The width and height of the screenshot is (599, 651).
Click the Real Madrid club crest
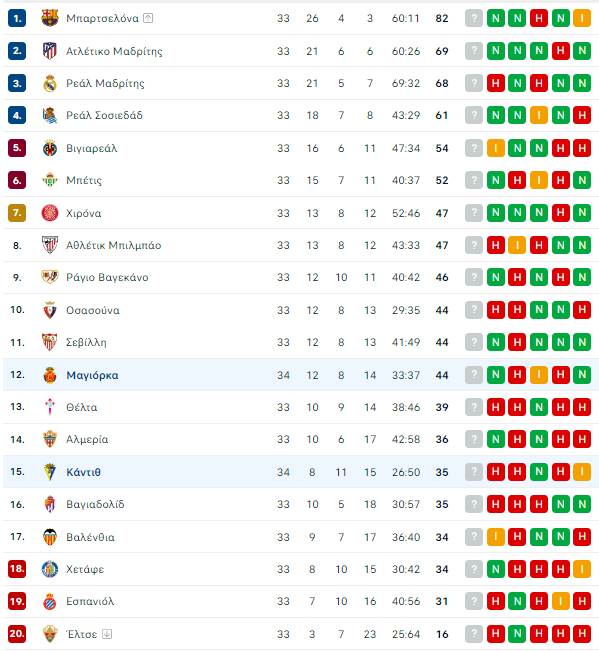[50, 83]
